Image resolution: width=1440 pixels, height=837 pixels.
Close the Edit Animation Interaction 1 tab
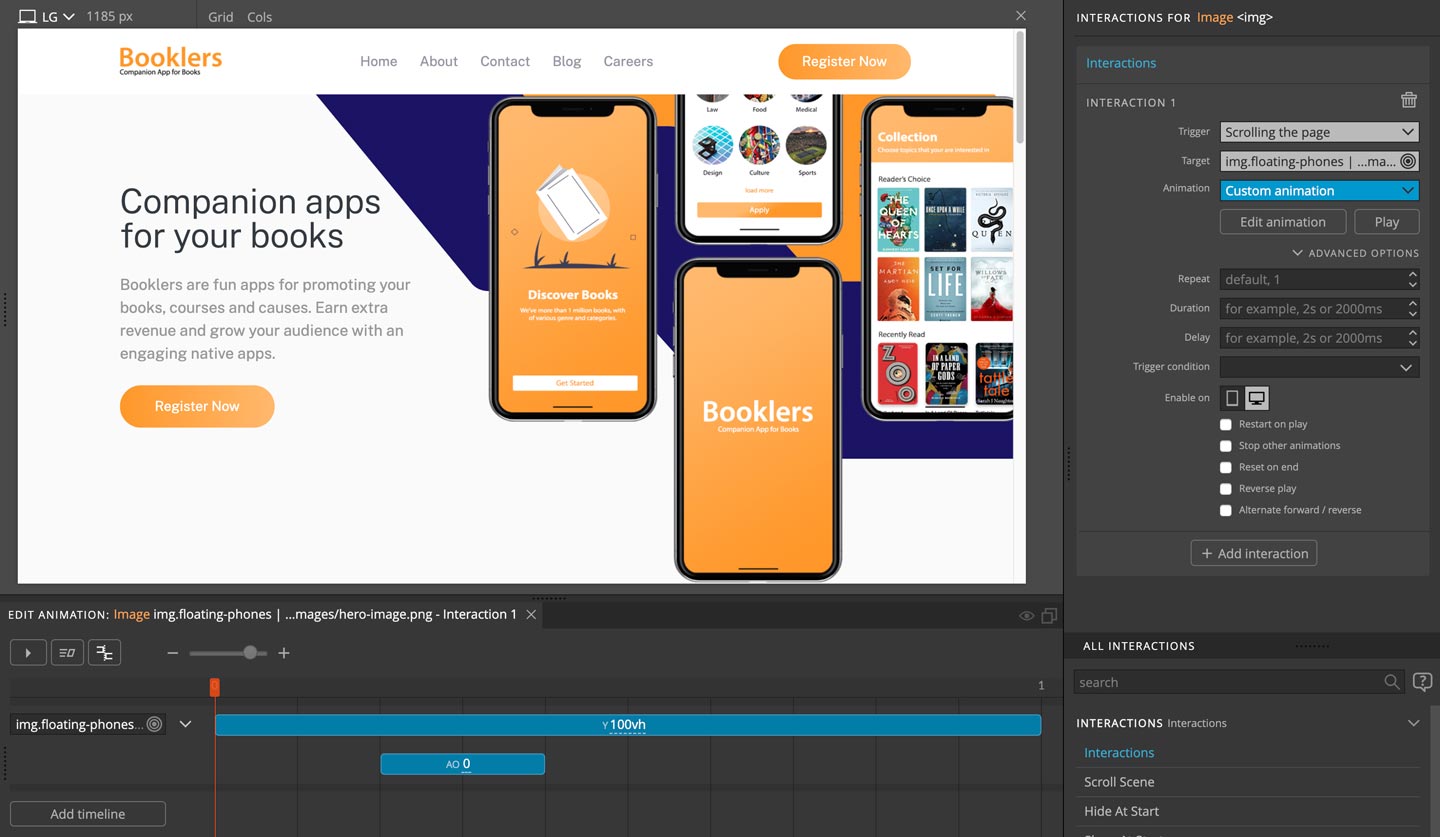point(532,614)
